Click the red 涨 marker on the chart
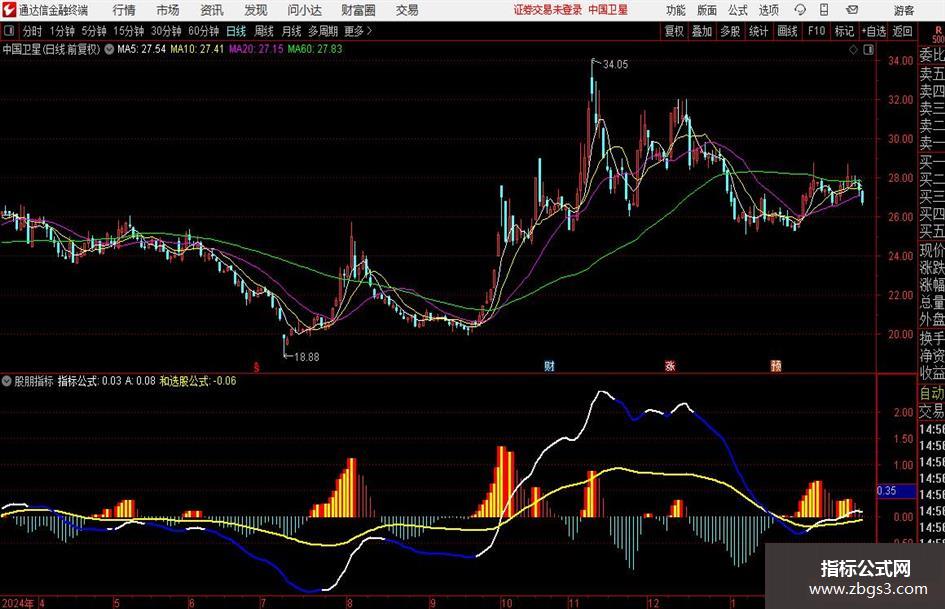Image resolution: width=945 pixels, height=609 pixels. [670, 365]
